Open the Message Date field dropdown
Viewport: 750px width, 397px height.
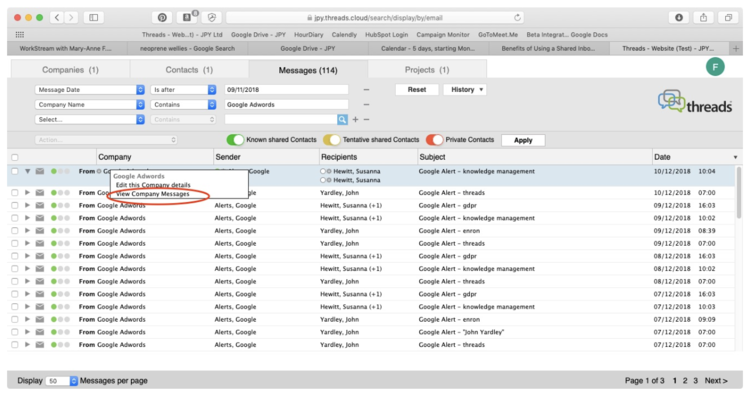pyautogui.click(x=89, y=89)
